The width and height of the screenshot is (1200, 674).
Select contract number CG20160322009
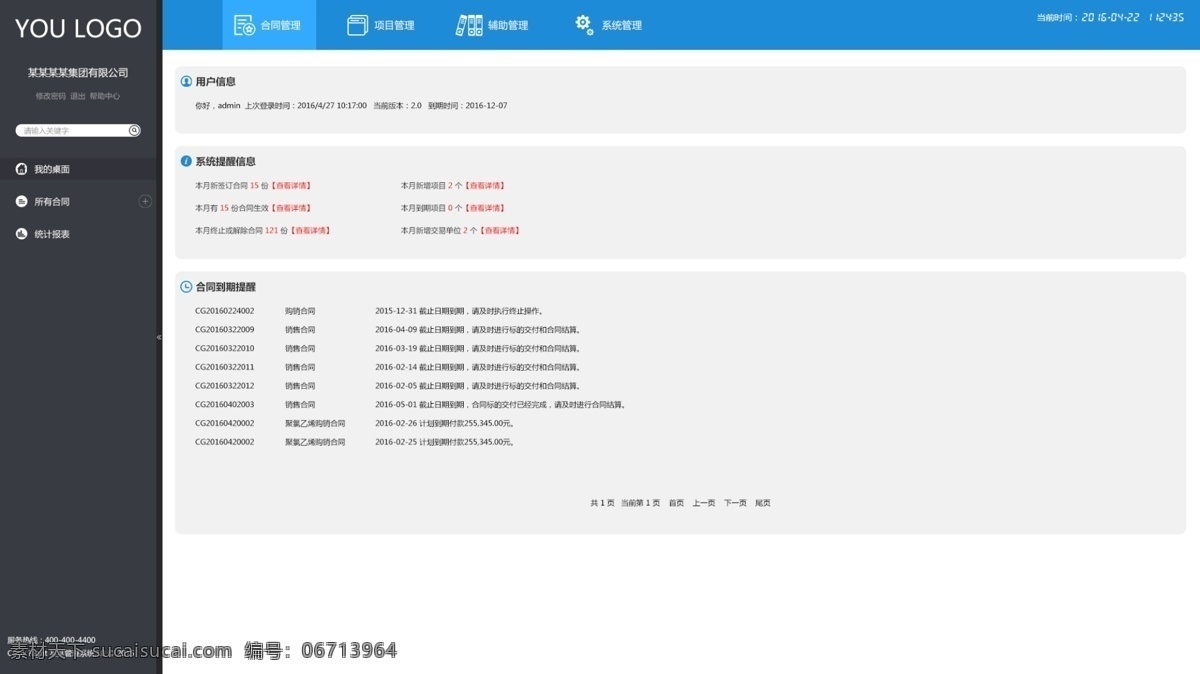pyautogui.click(x=225, y=329)
